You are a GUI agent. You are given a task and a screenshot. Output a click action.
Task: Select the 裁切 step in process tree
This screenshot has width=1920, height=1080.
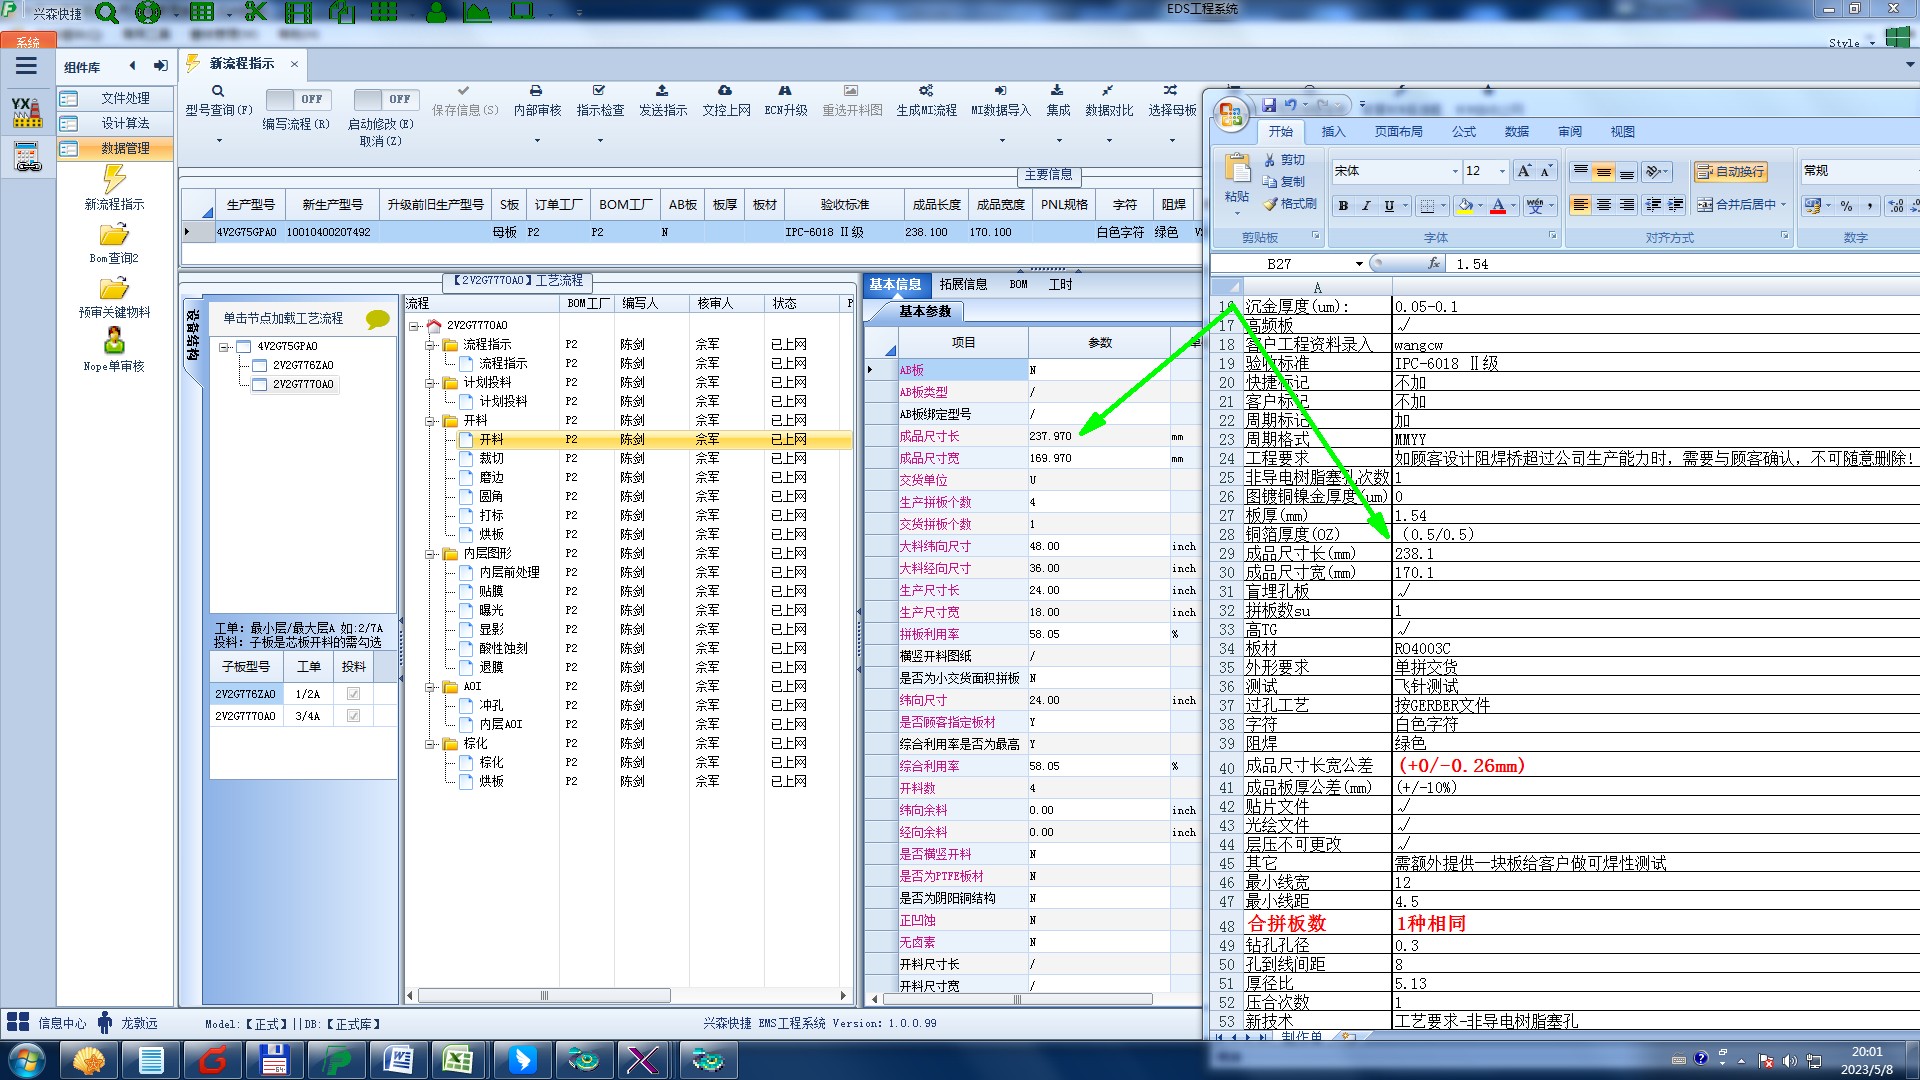point(491,459)
